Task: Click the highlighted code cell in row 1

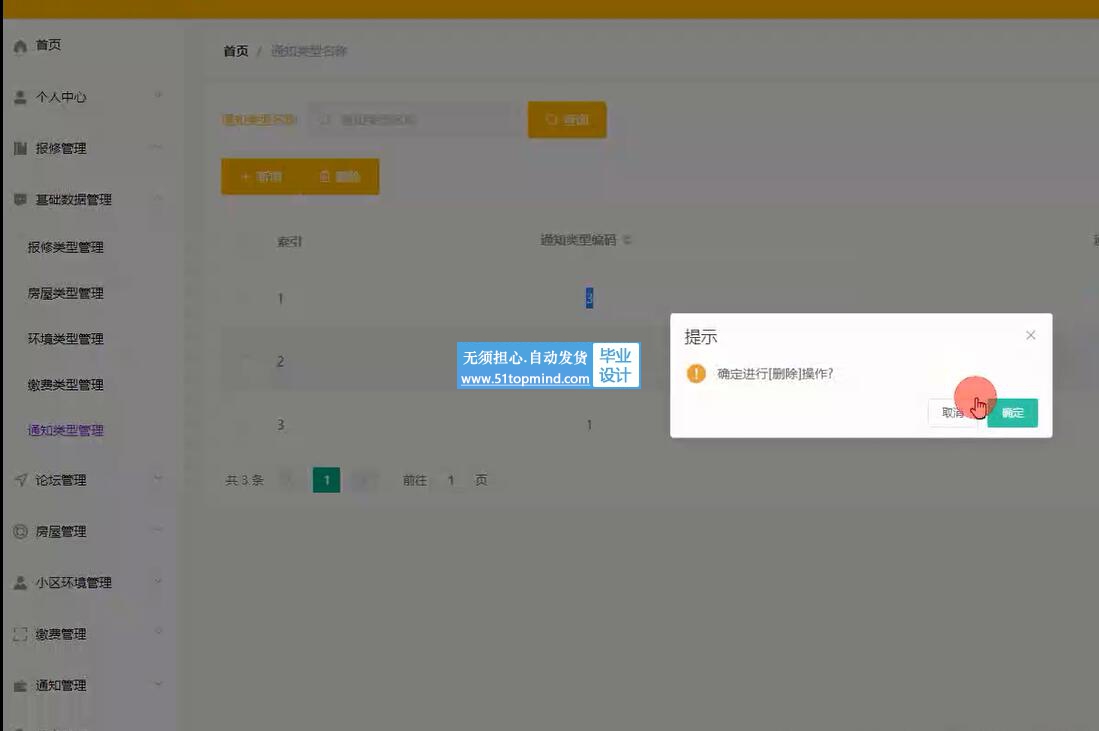Action: 589,298
